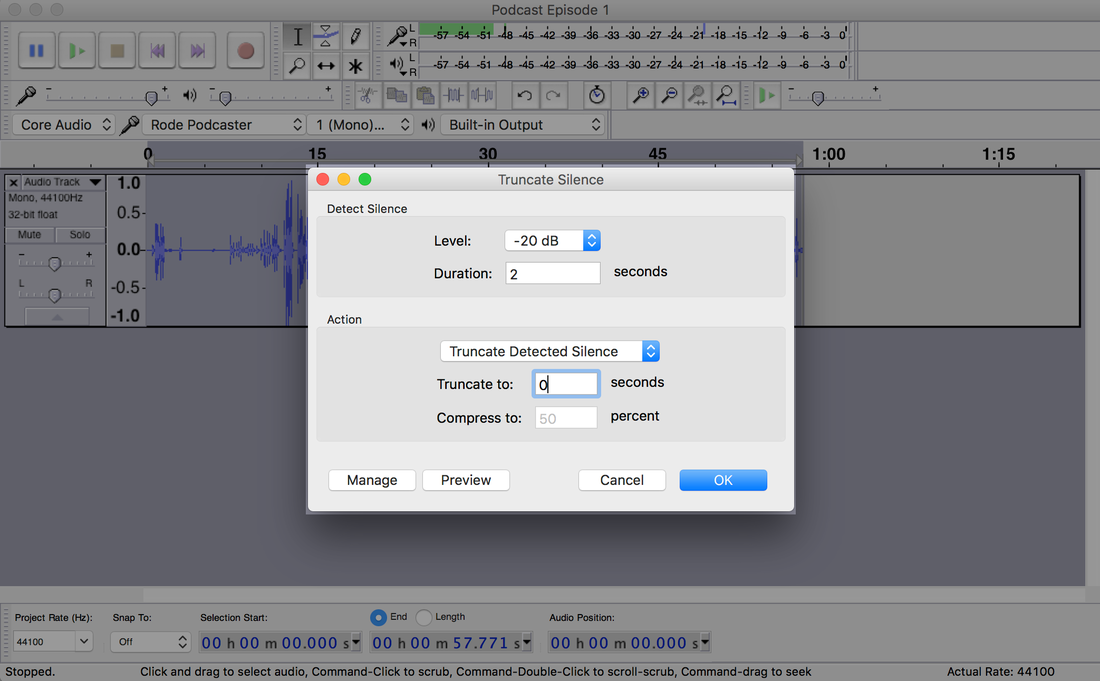
Task: Click the Sync-Lock tracks clock icon
Action: pos(596,95)
